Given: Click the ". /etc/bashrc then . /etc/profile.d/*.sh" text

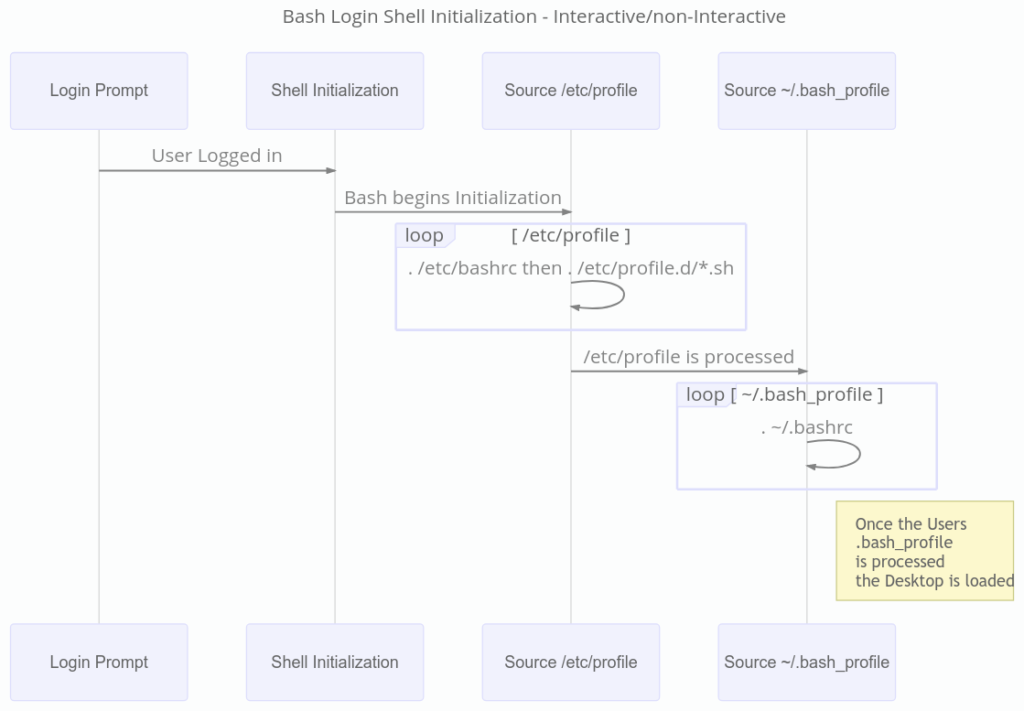Looking at the screenshot, I should pos(571,268).
